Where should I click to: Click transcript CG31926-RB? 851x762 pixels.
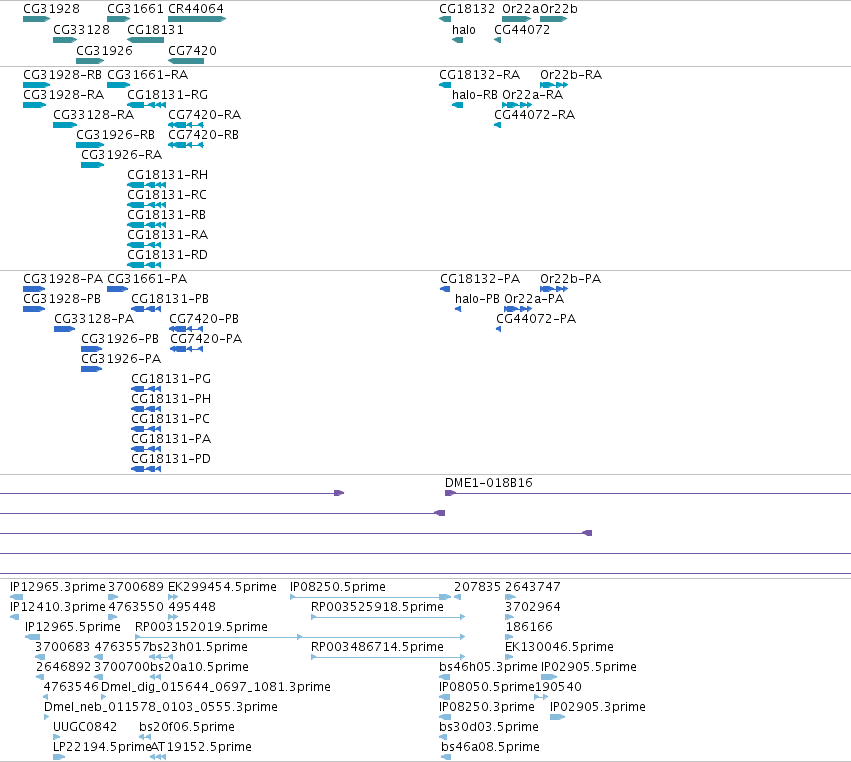116,135
